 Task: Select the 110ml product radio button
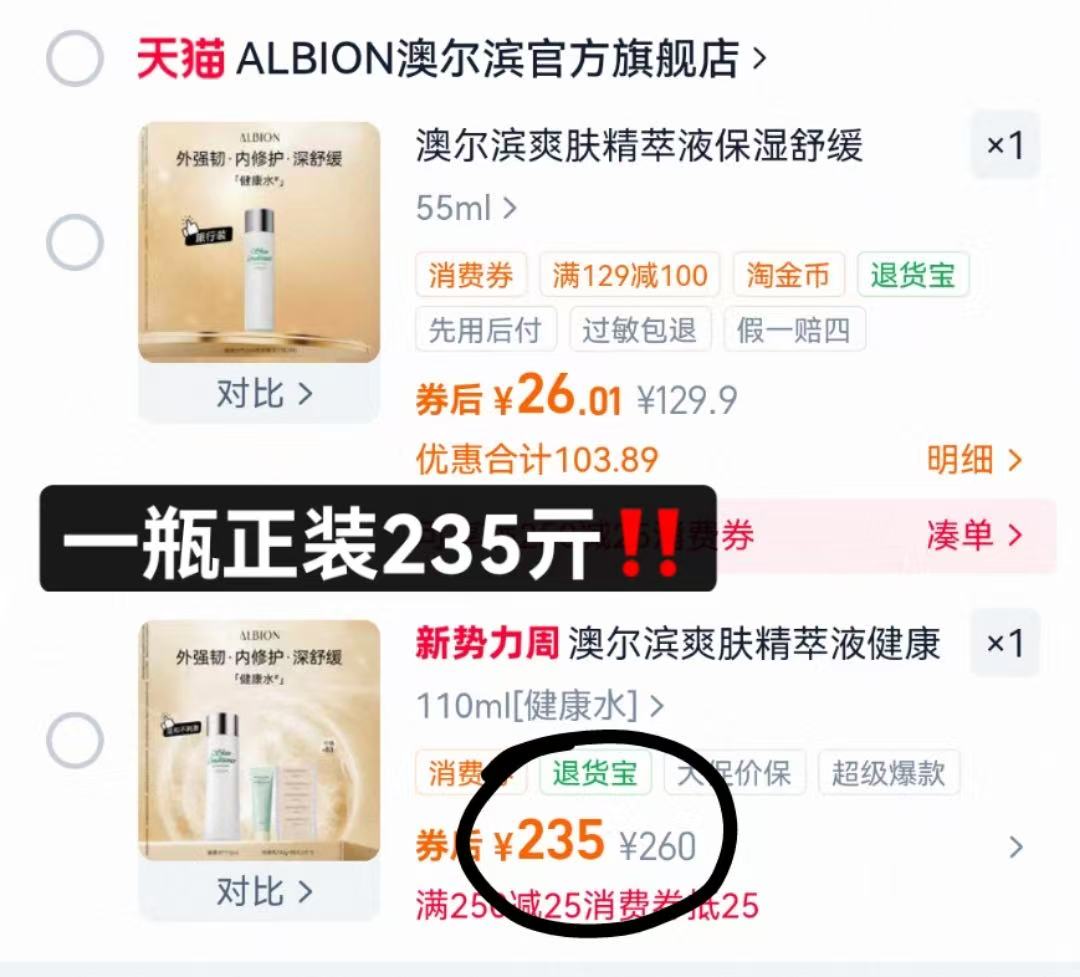(x=75, y=740)
